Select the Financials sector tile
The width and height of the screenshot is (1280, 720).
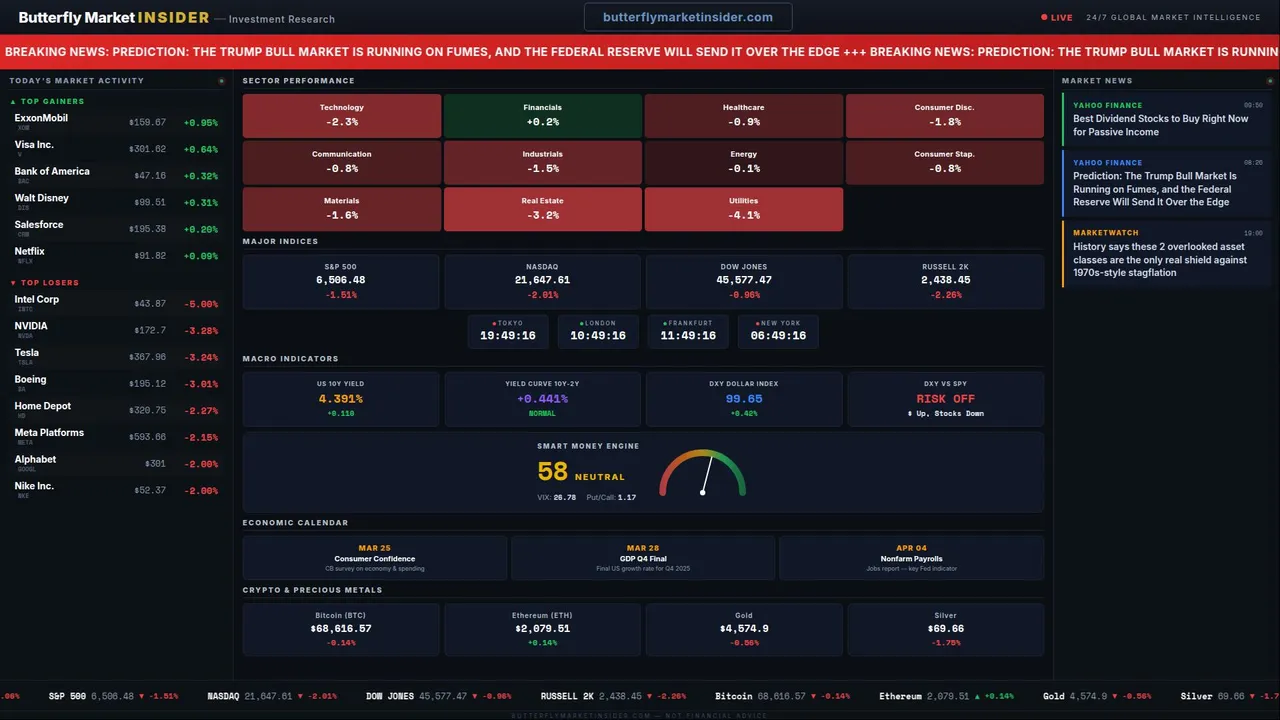[x=543, y=115]
